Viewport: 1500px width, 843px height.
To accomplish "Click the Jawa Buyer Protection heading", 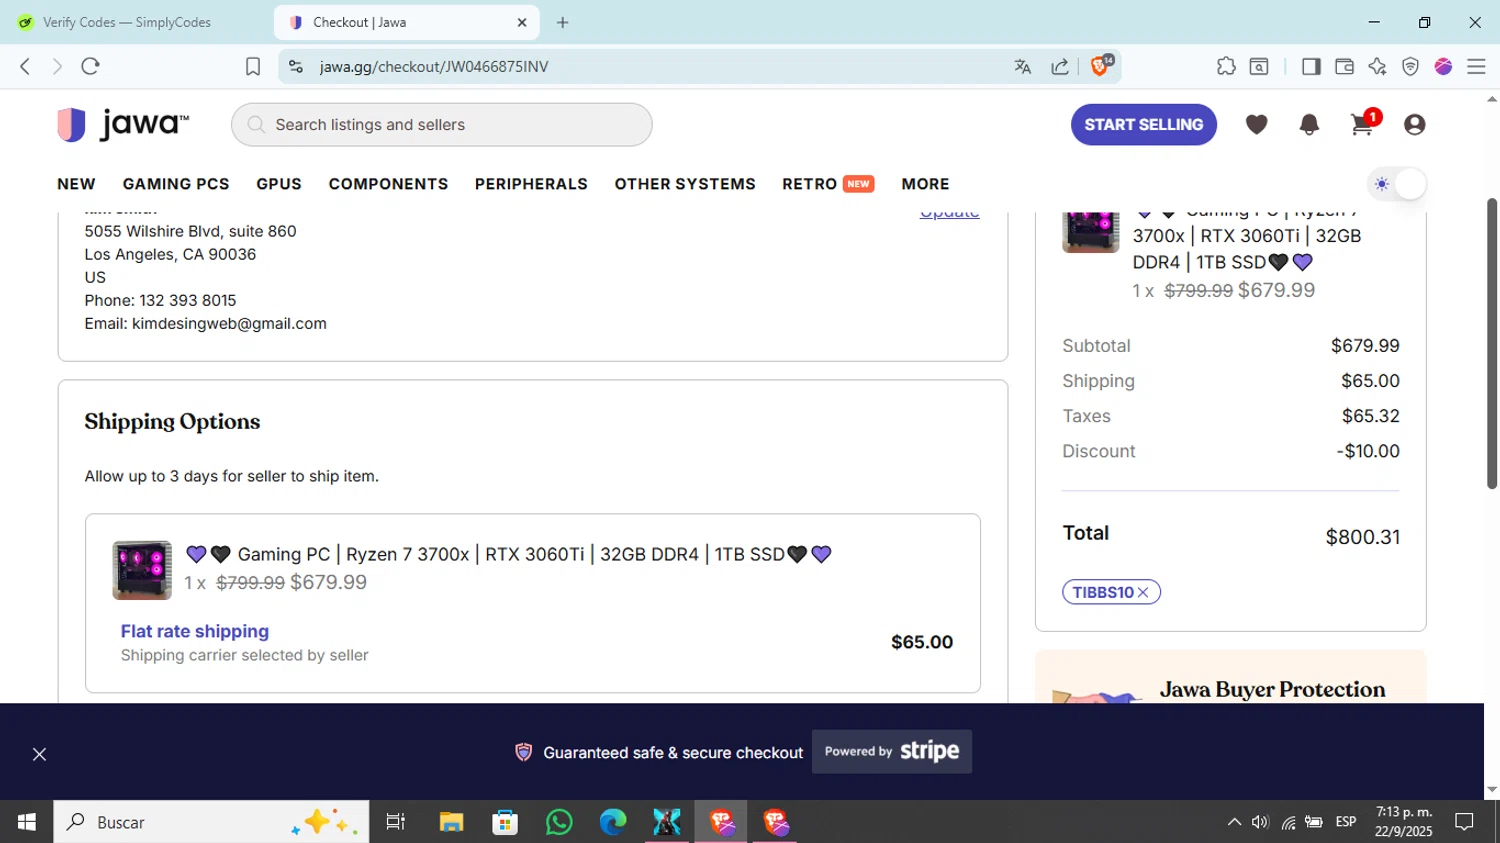I will (x=1272, y=689).
